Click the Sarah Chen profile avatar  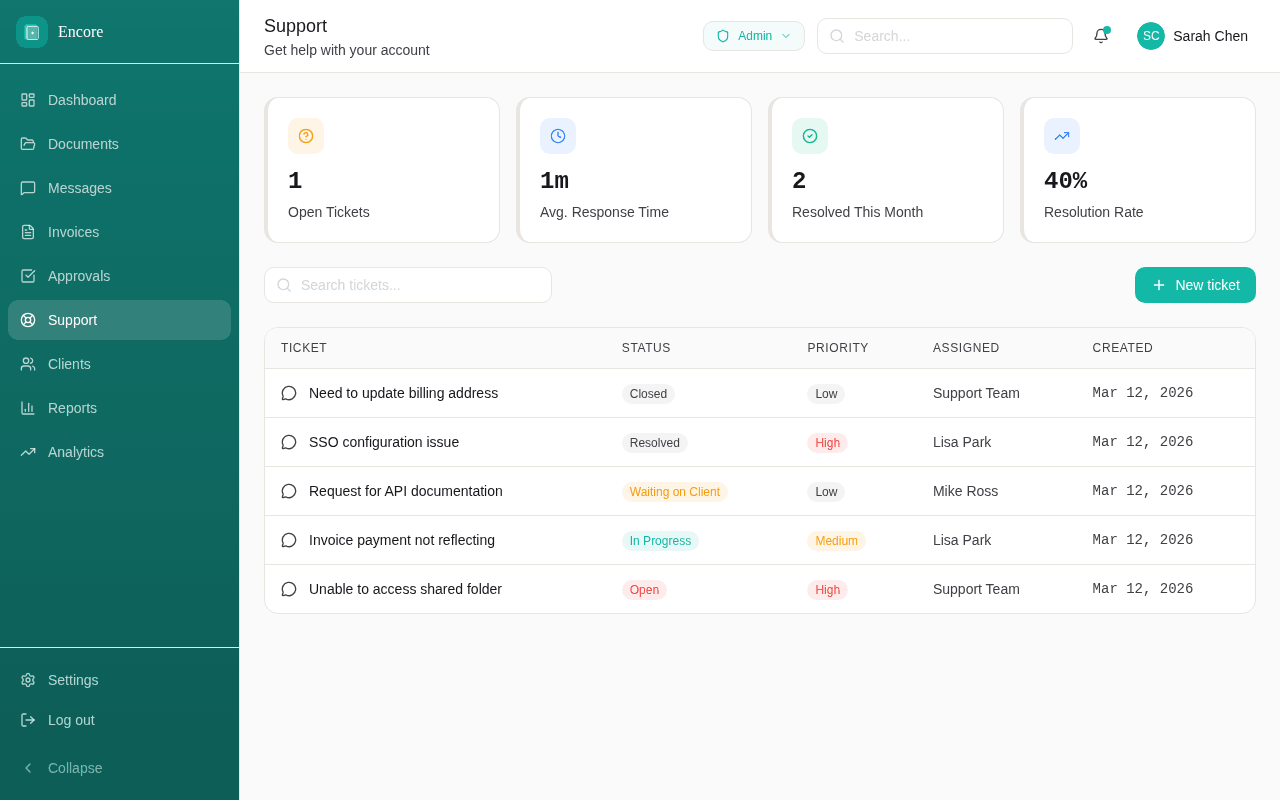(x=1150, y=36)
